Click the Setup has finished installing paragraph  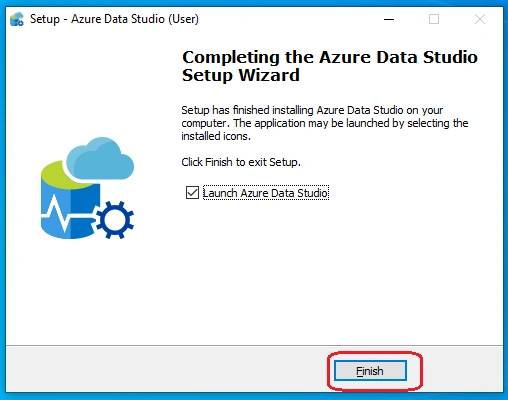tap(325, 123)
